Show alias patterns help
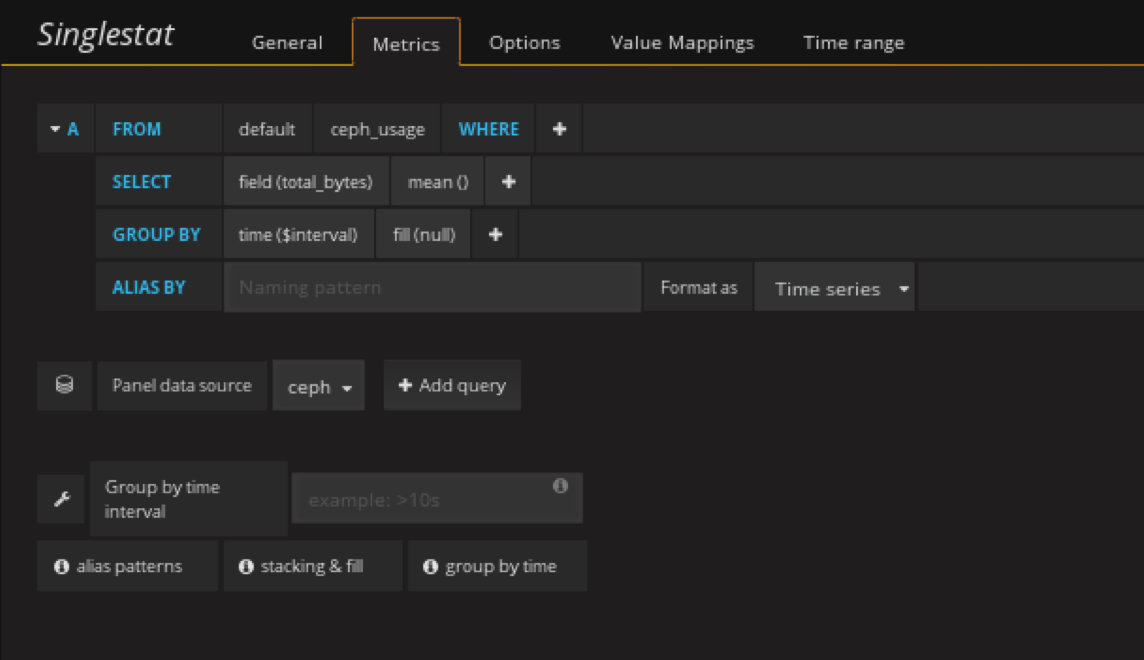This screenshot has width=1144, height=660. (127, 566)
